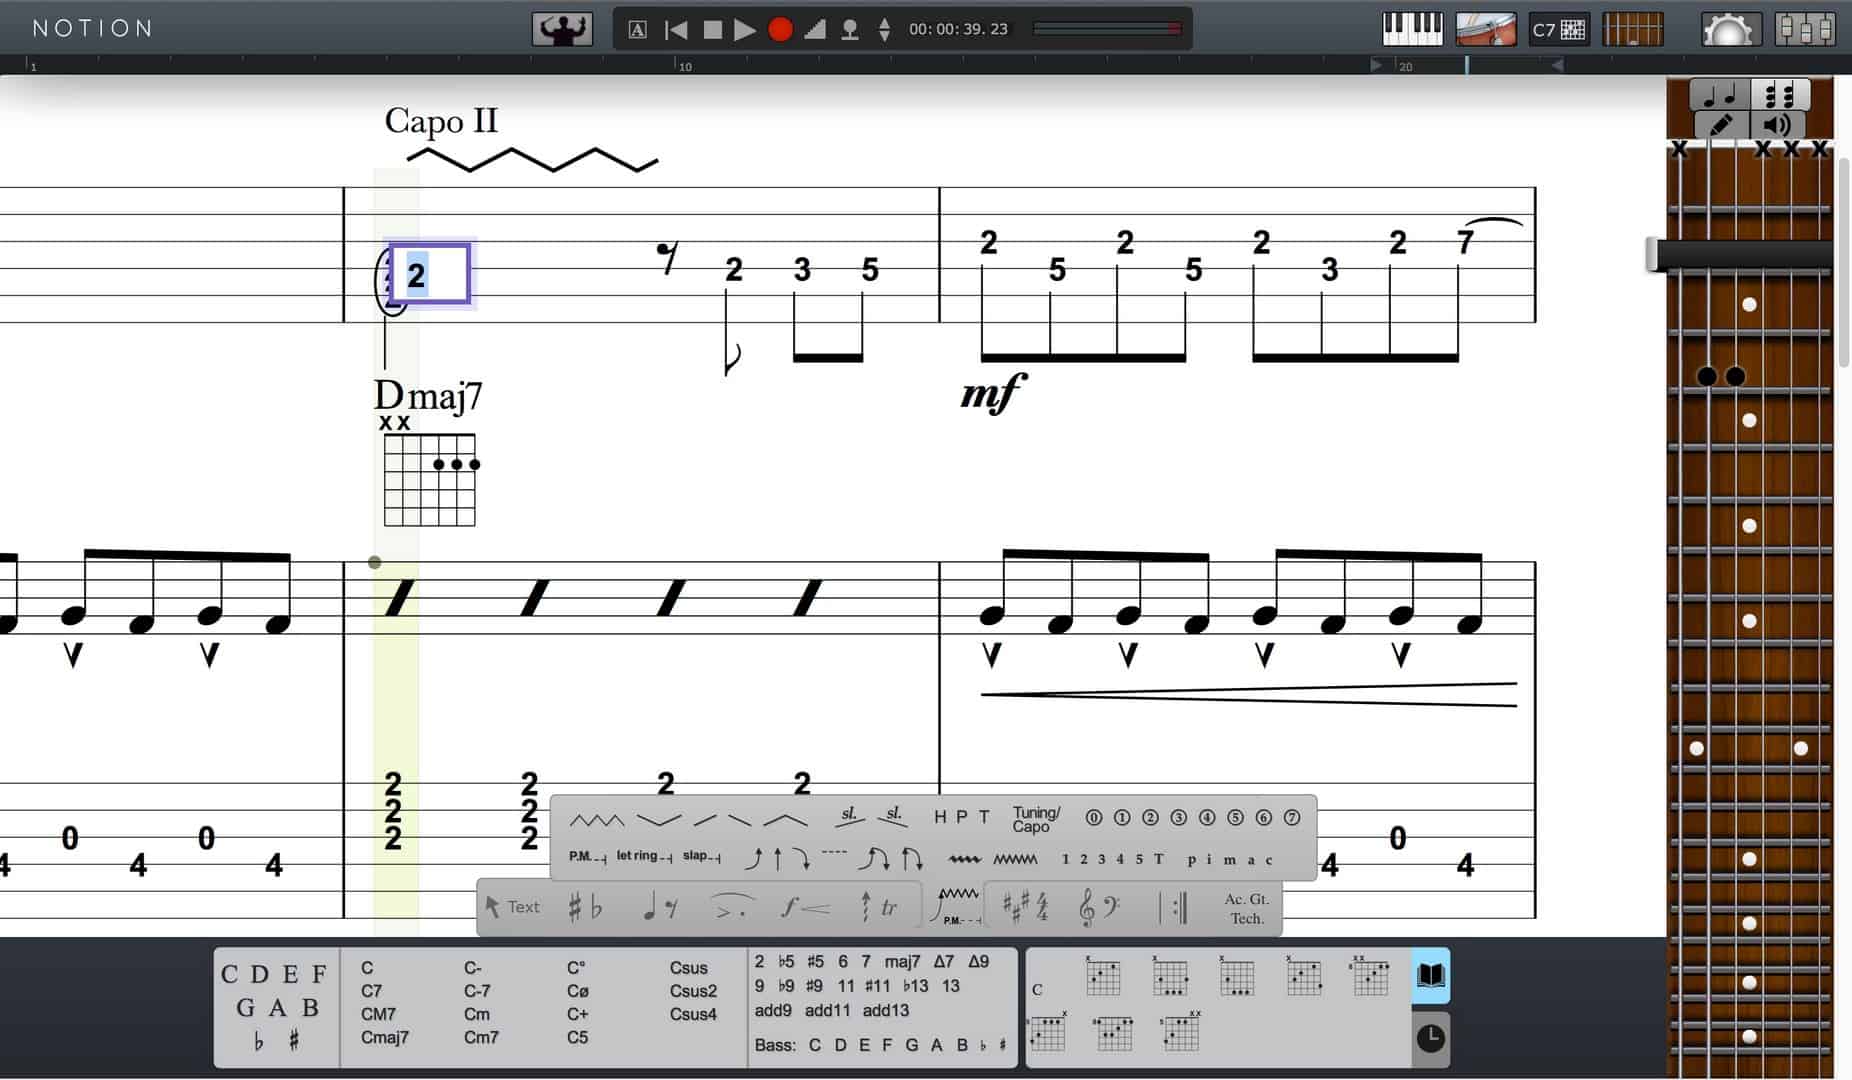Switch to the chord library book tab

(x=1430, y=976)
